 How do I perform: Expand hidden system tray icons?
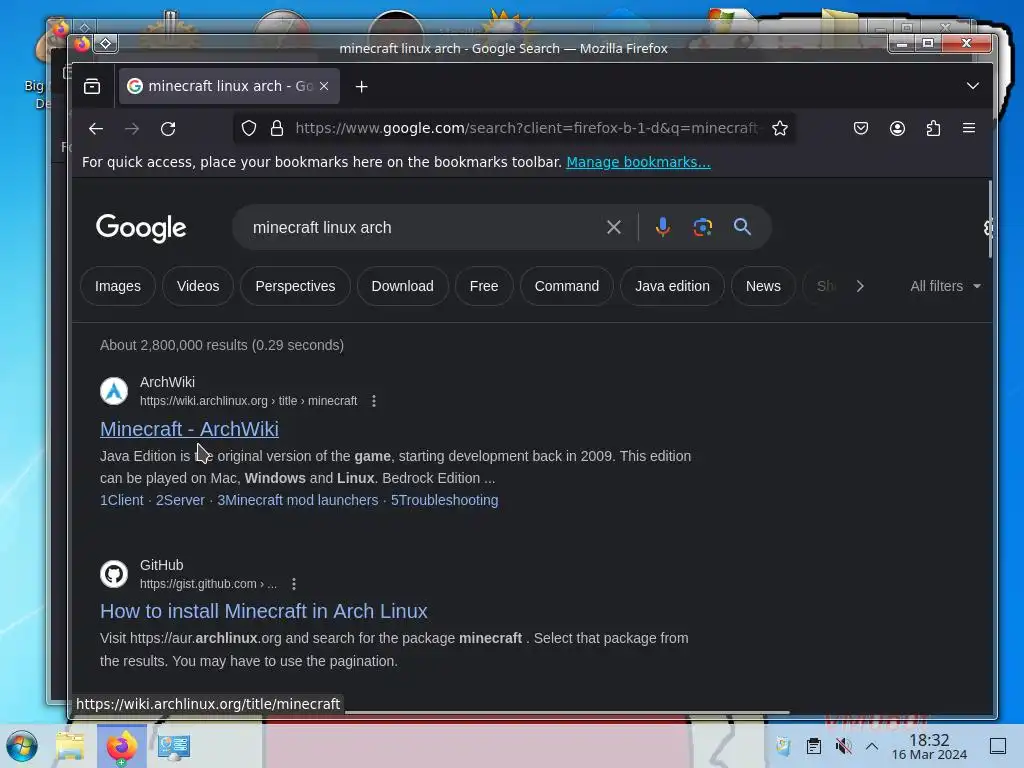(872, 746)
